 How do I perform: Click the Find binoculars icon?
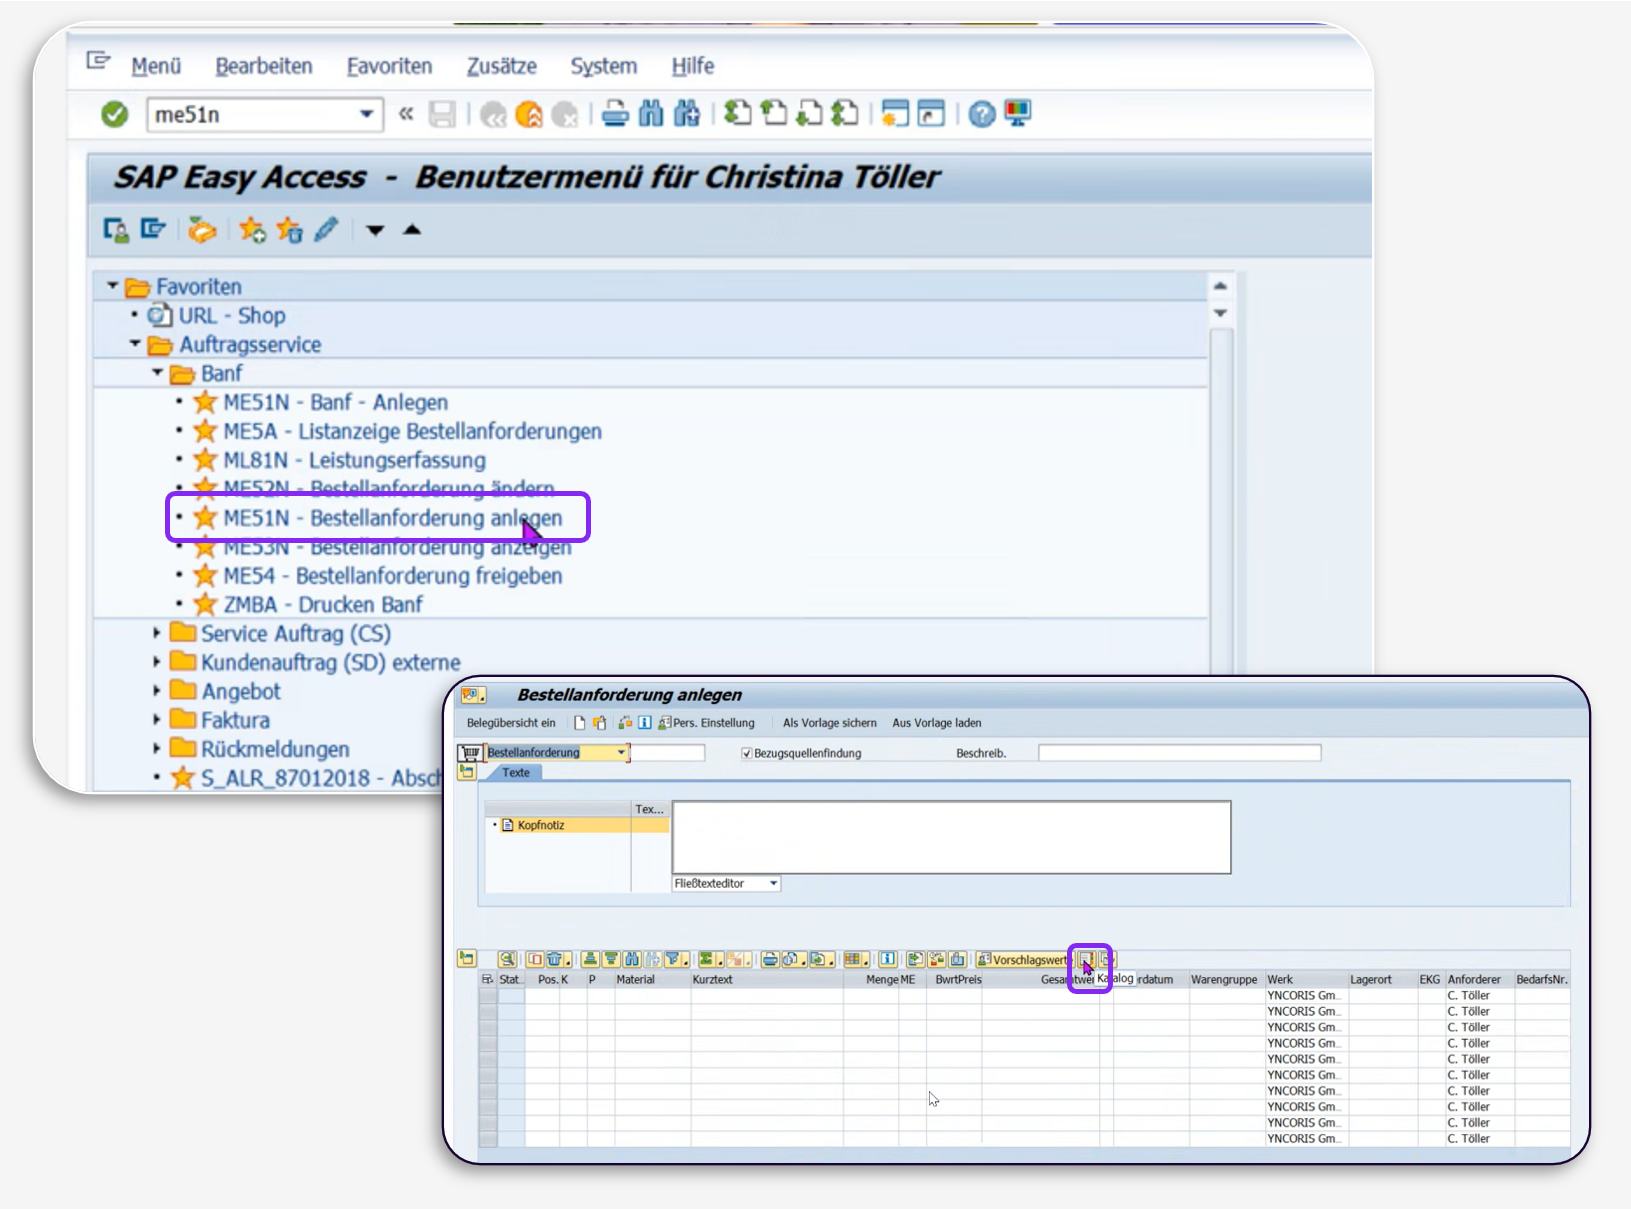pos(650,114)
